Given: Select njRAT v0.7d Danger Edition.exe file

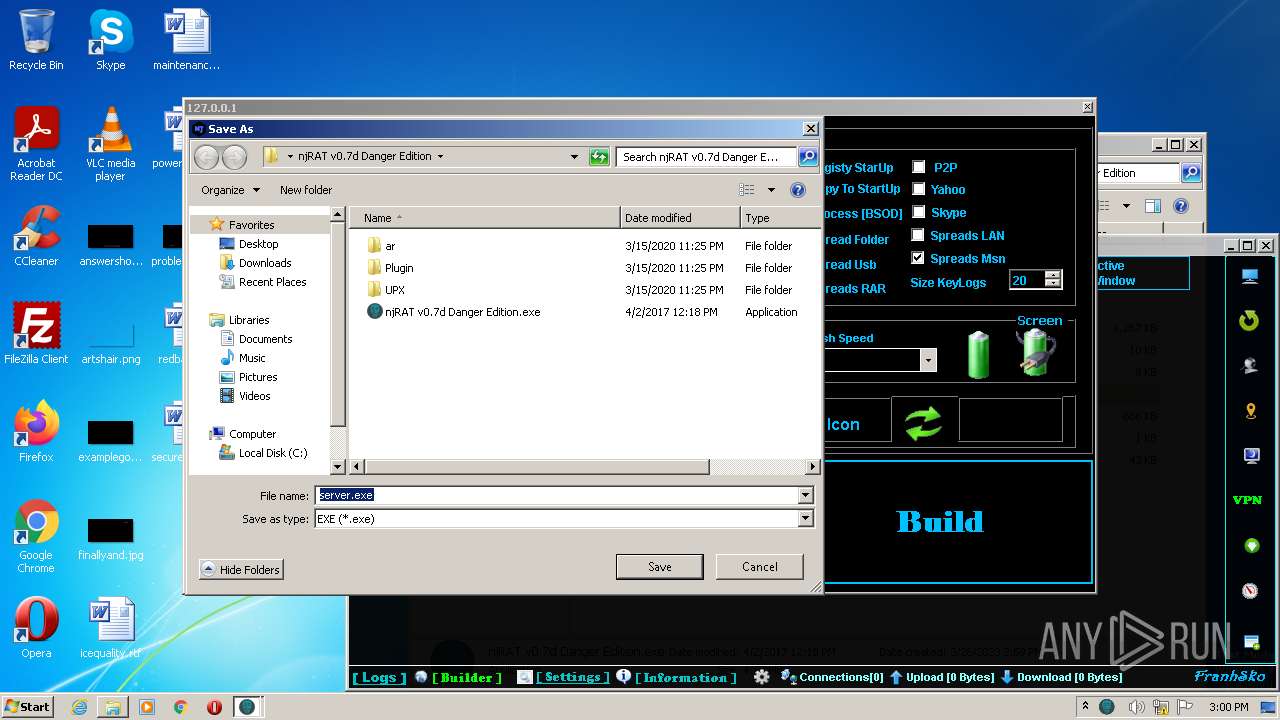Looking at the screenshot, I should pyautogui.click(x=454, y=312).
